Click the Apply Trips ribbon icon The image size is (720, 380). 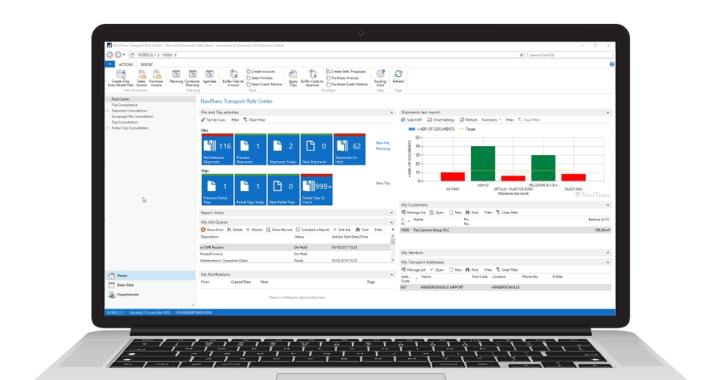click(293, 78)
